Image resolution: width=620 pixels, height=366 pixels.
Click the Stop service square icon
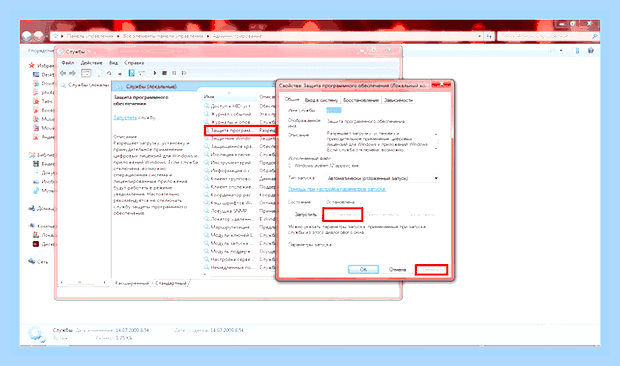coord(164,73)
